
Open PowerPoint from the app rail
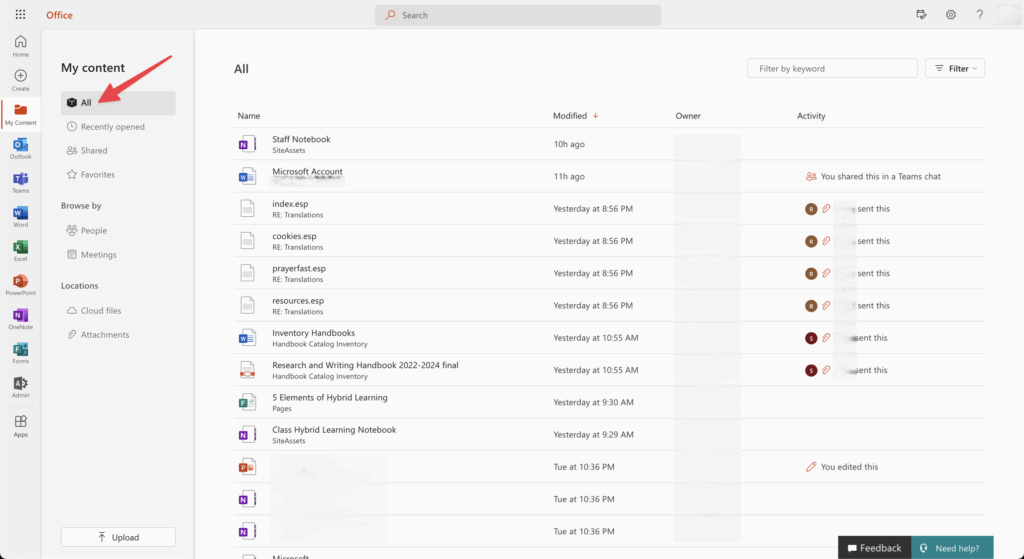coord(20,285)
